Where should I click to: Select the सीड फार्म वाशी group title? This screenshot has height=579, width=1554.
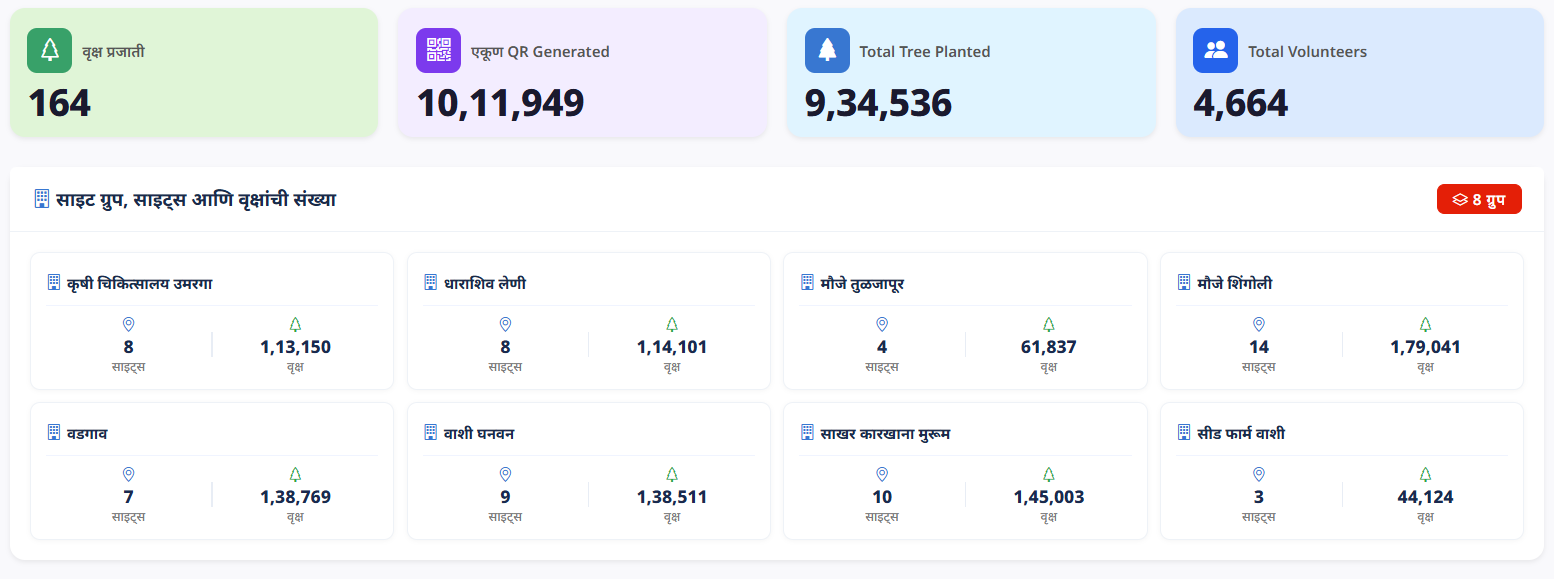tap(1241, 434)
